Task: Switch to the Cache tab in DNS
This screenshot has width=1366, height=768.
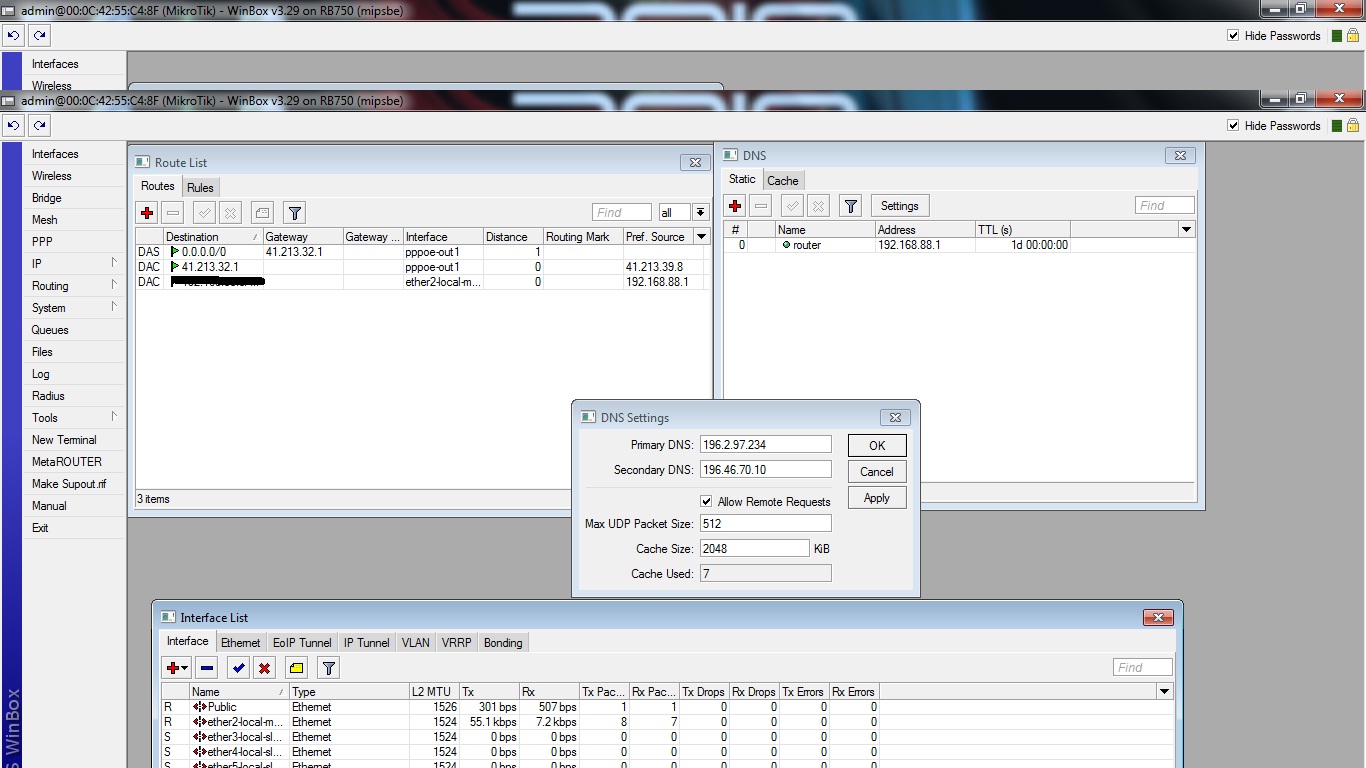Action: (x=783, y=180)
